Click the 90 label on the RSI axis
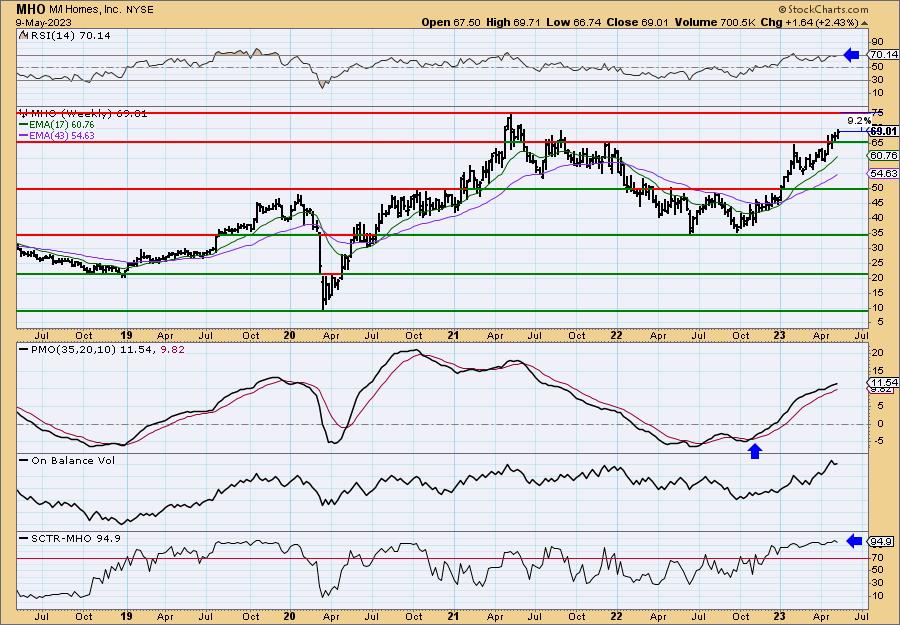Image resolution: width=900 pixels, height=625 pixels. (876, 42)
